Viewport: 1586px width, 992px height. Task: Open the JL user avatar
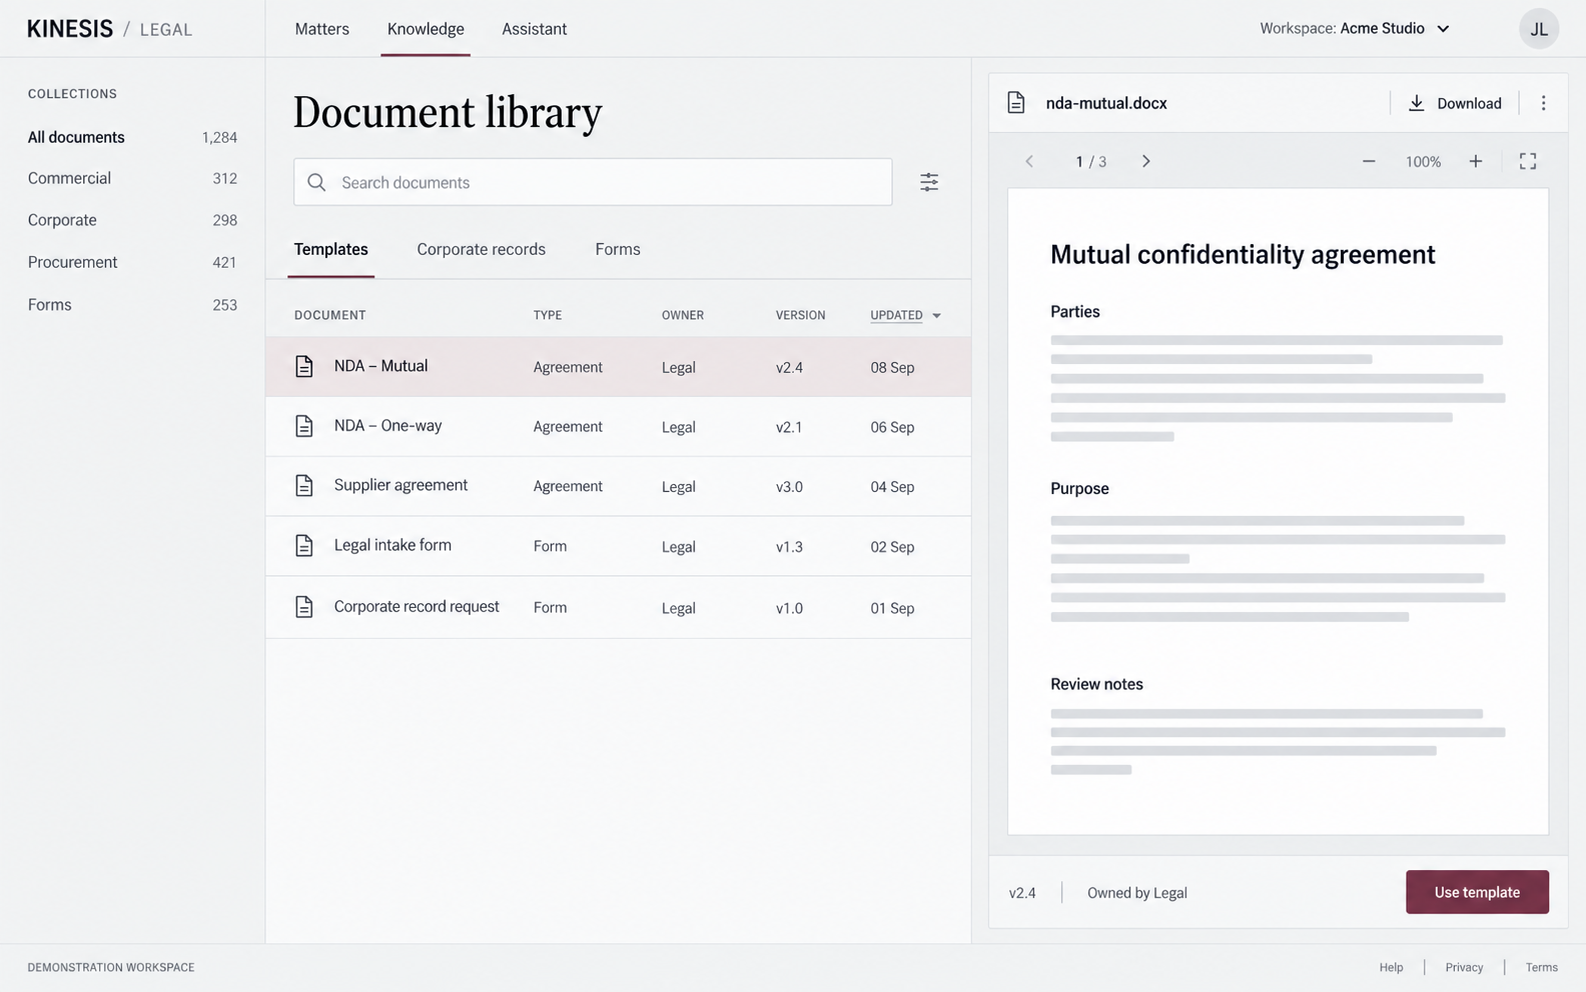[1539, 29]
